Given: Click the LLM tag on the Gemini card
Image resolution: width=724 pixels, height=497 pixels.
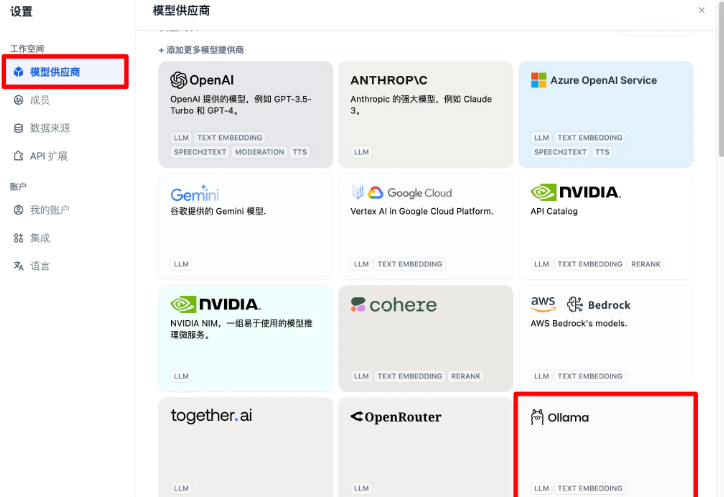Looking at the screenshot, I should [181, 264].
